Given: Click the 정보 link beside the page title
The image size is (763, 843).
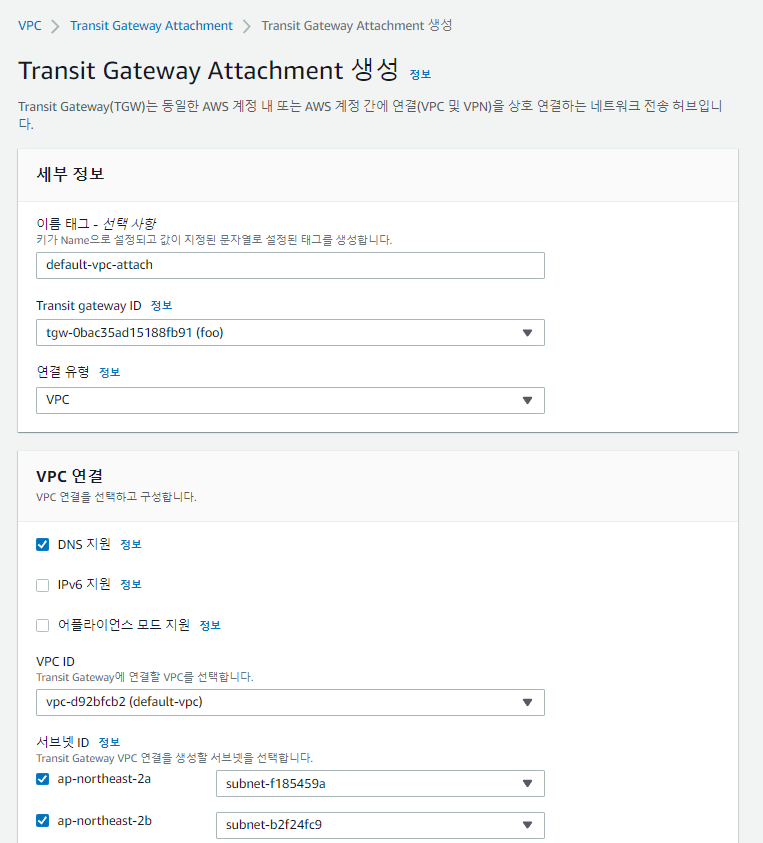Looking at the screenshot, I should pos(420,74).
